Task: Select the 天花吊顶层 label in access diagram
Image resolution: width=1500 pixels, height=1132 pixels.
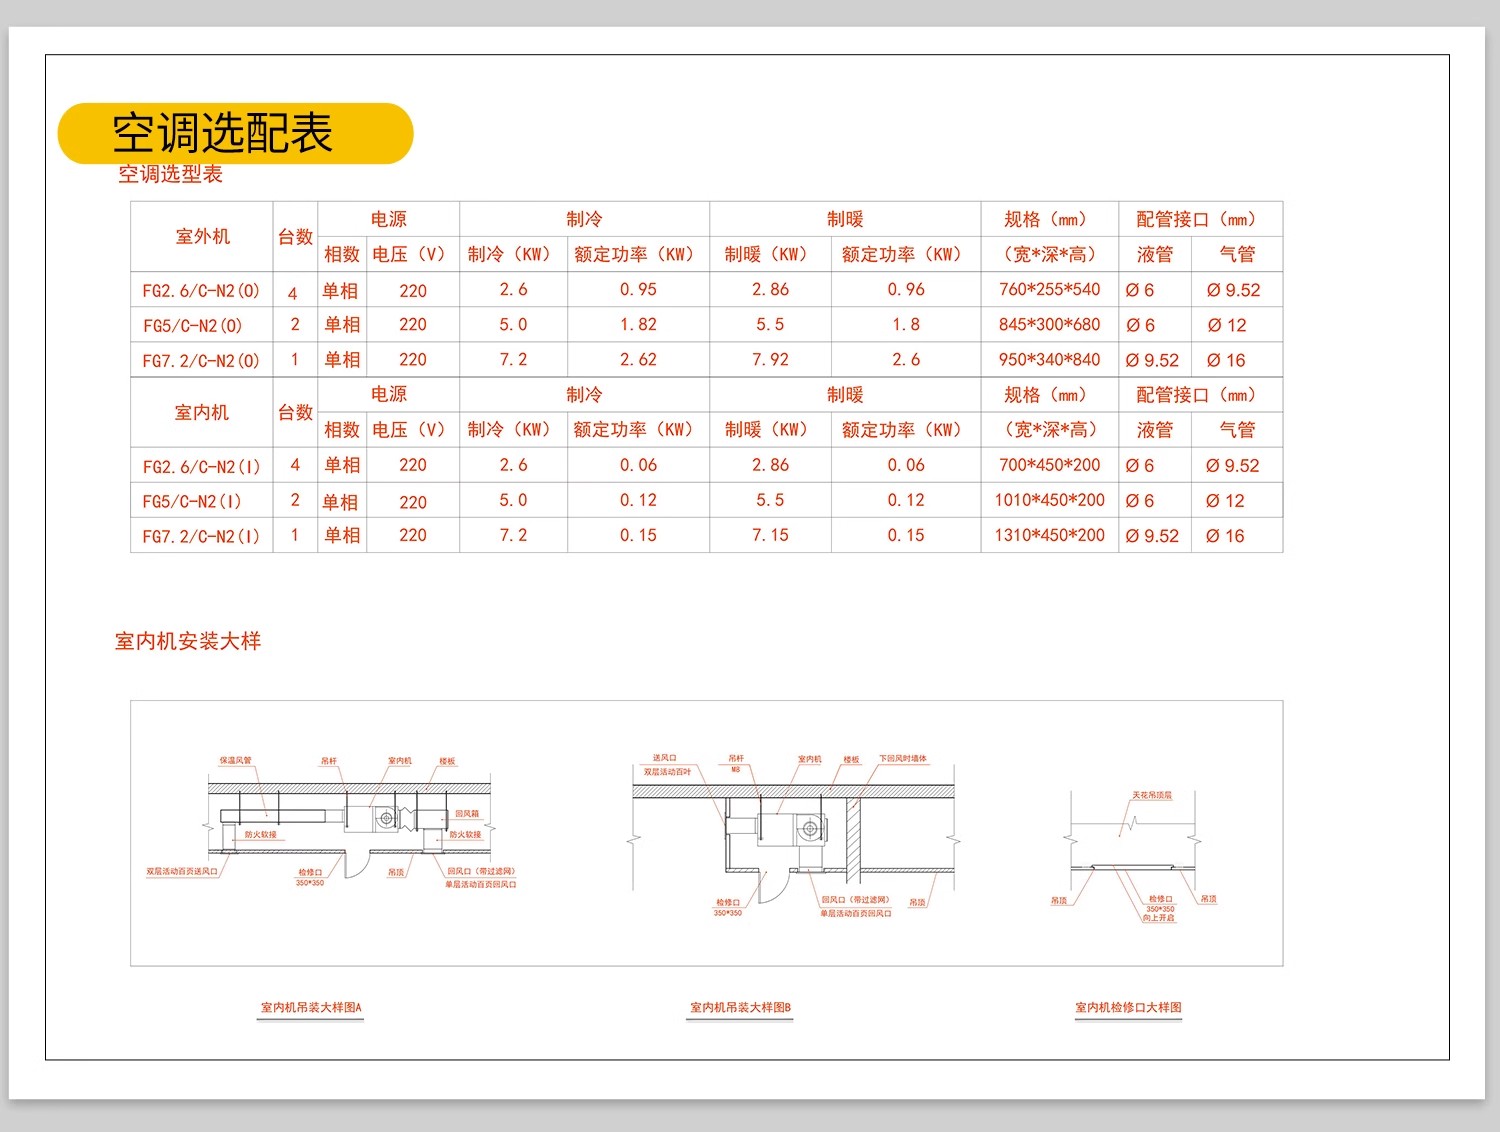Action: (x=1152, y=795)
